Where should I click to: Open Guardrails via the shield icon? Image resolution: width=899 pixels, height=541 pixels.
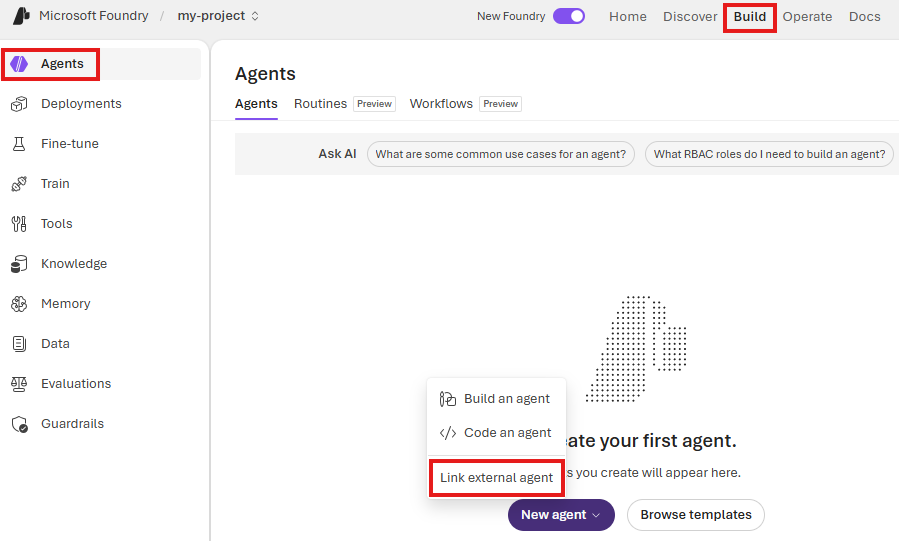click(19, 424)
